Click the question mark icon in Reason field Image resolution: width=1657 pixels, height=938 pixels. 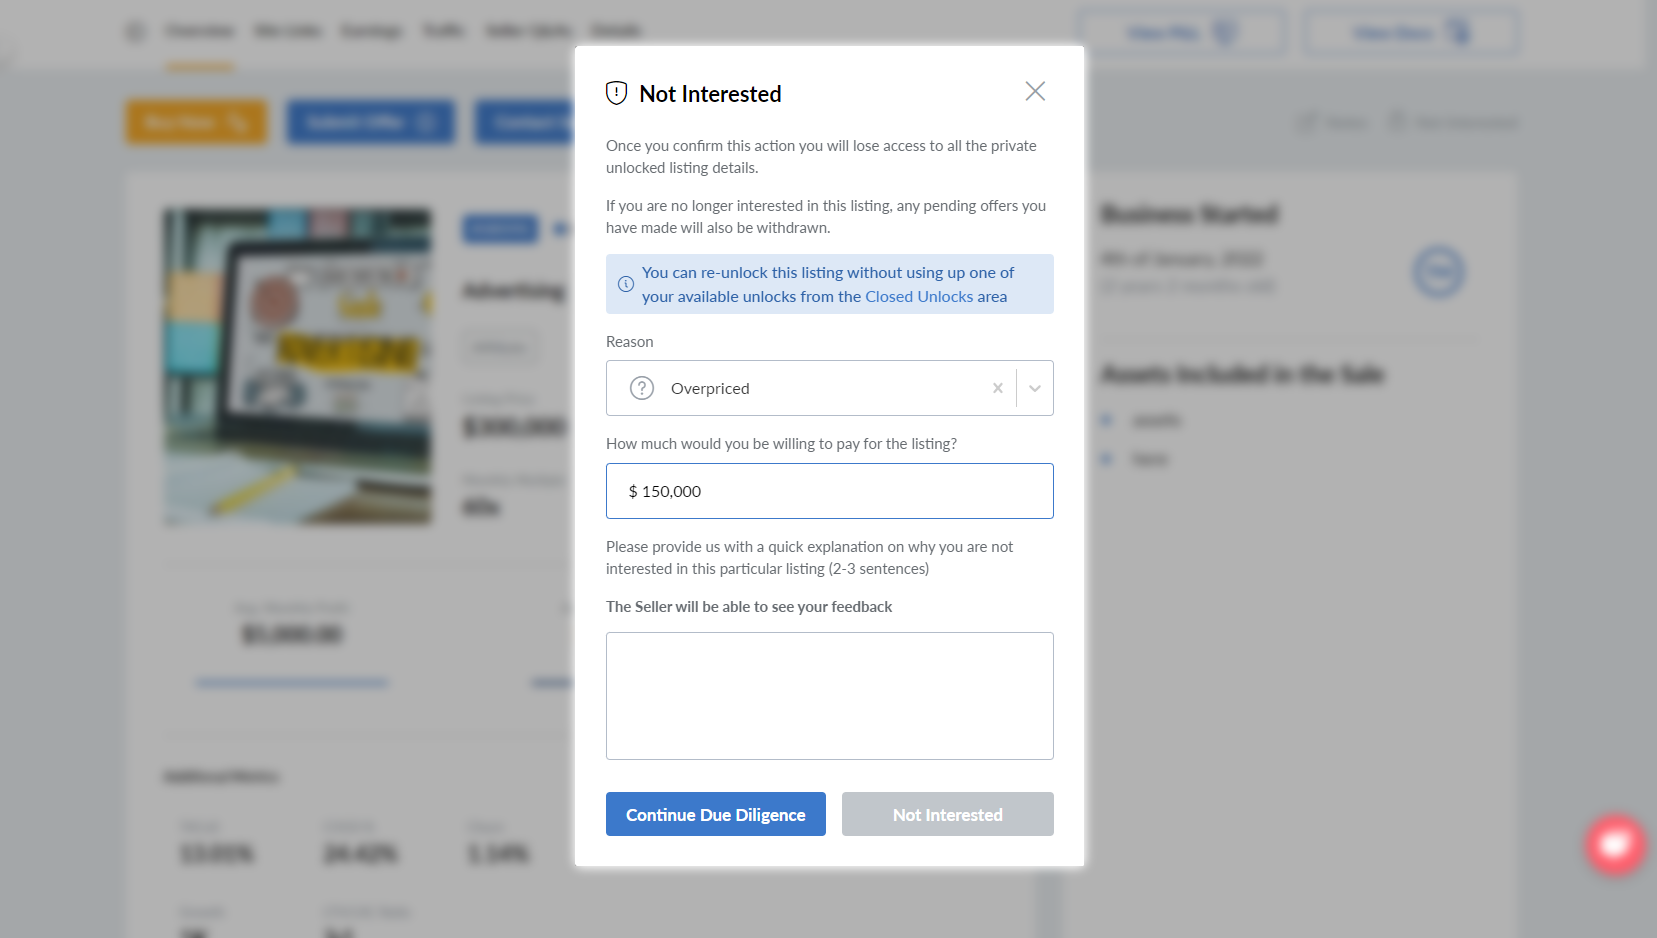[x=642, y=388]
